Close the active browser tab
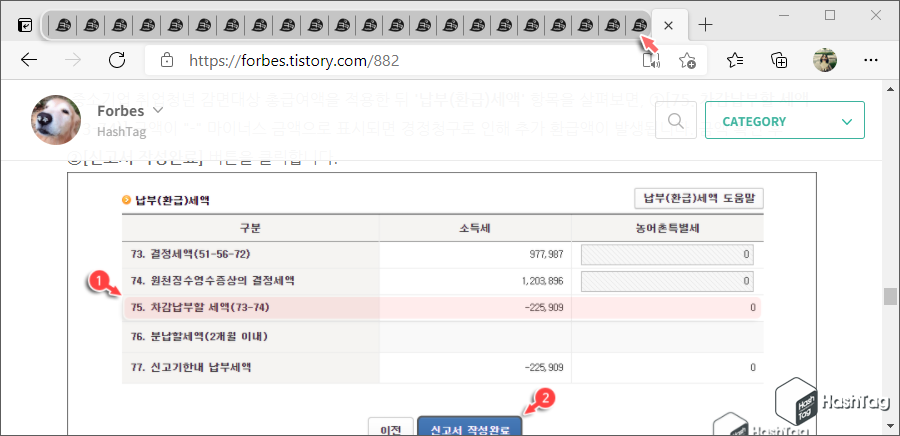Screen dimensions: 900x436 668,25
